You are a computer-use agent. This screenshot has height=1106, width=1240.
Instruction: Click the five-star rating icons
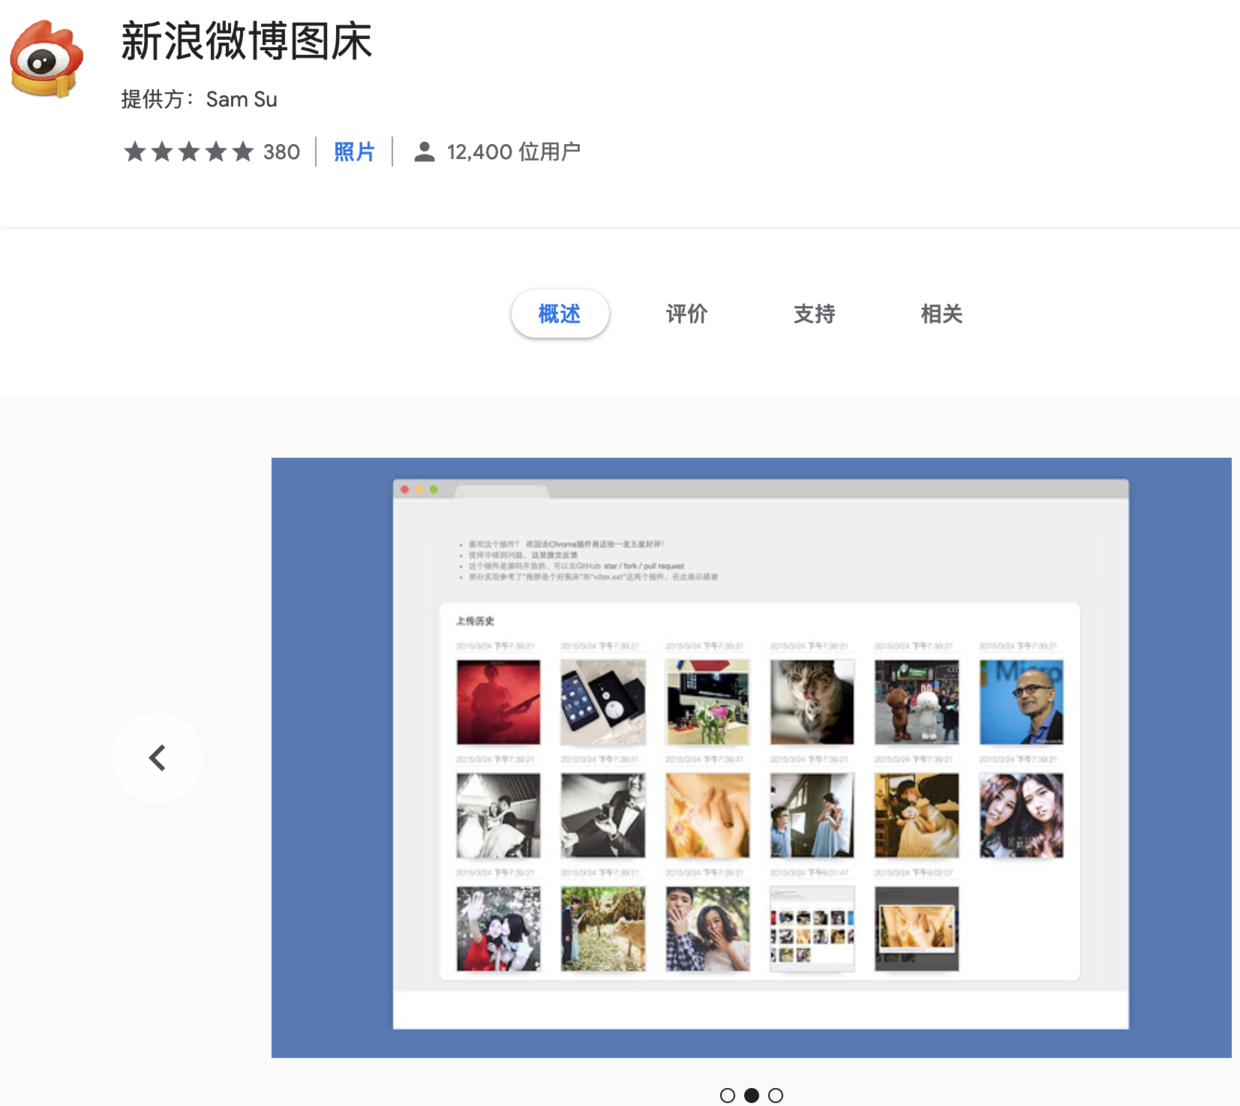coord(188,152)
